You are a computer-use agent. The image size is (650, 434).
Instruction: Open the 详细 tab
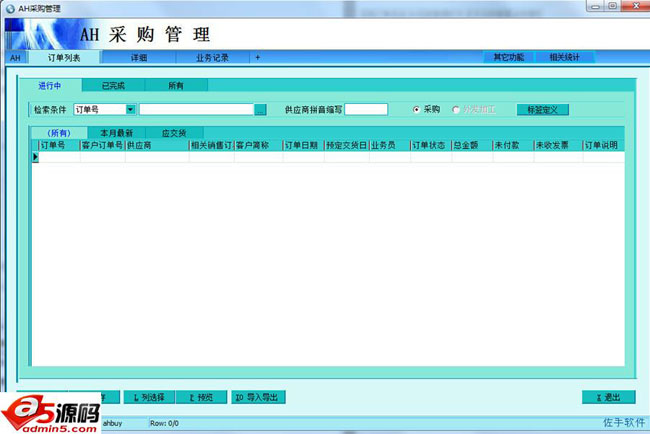[139, 58]
